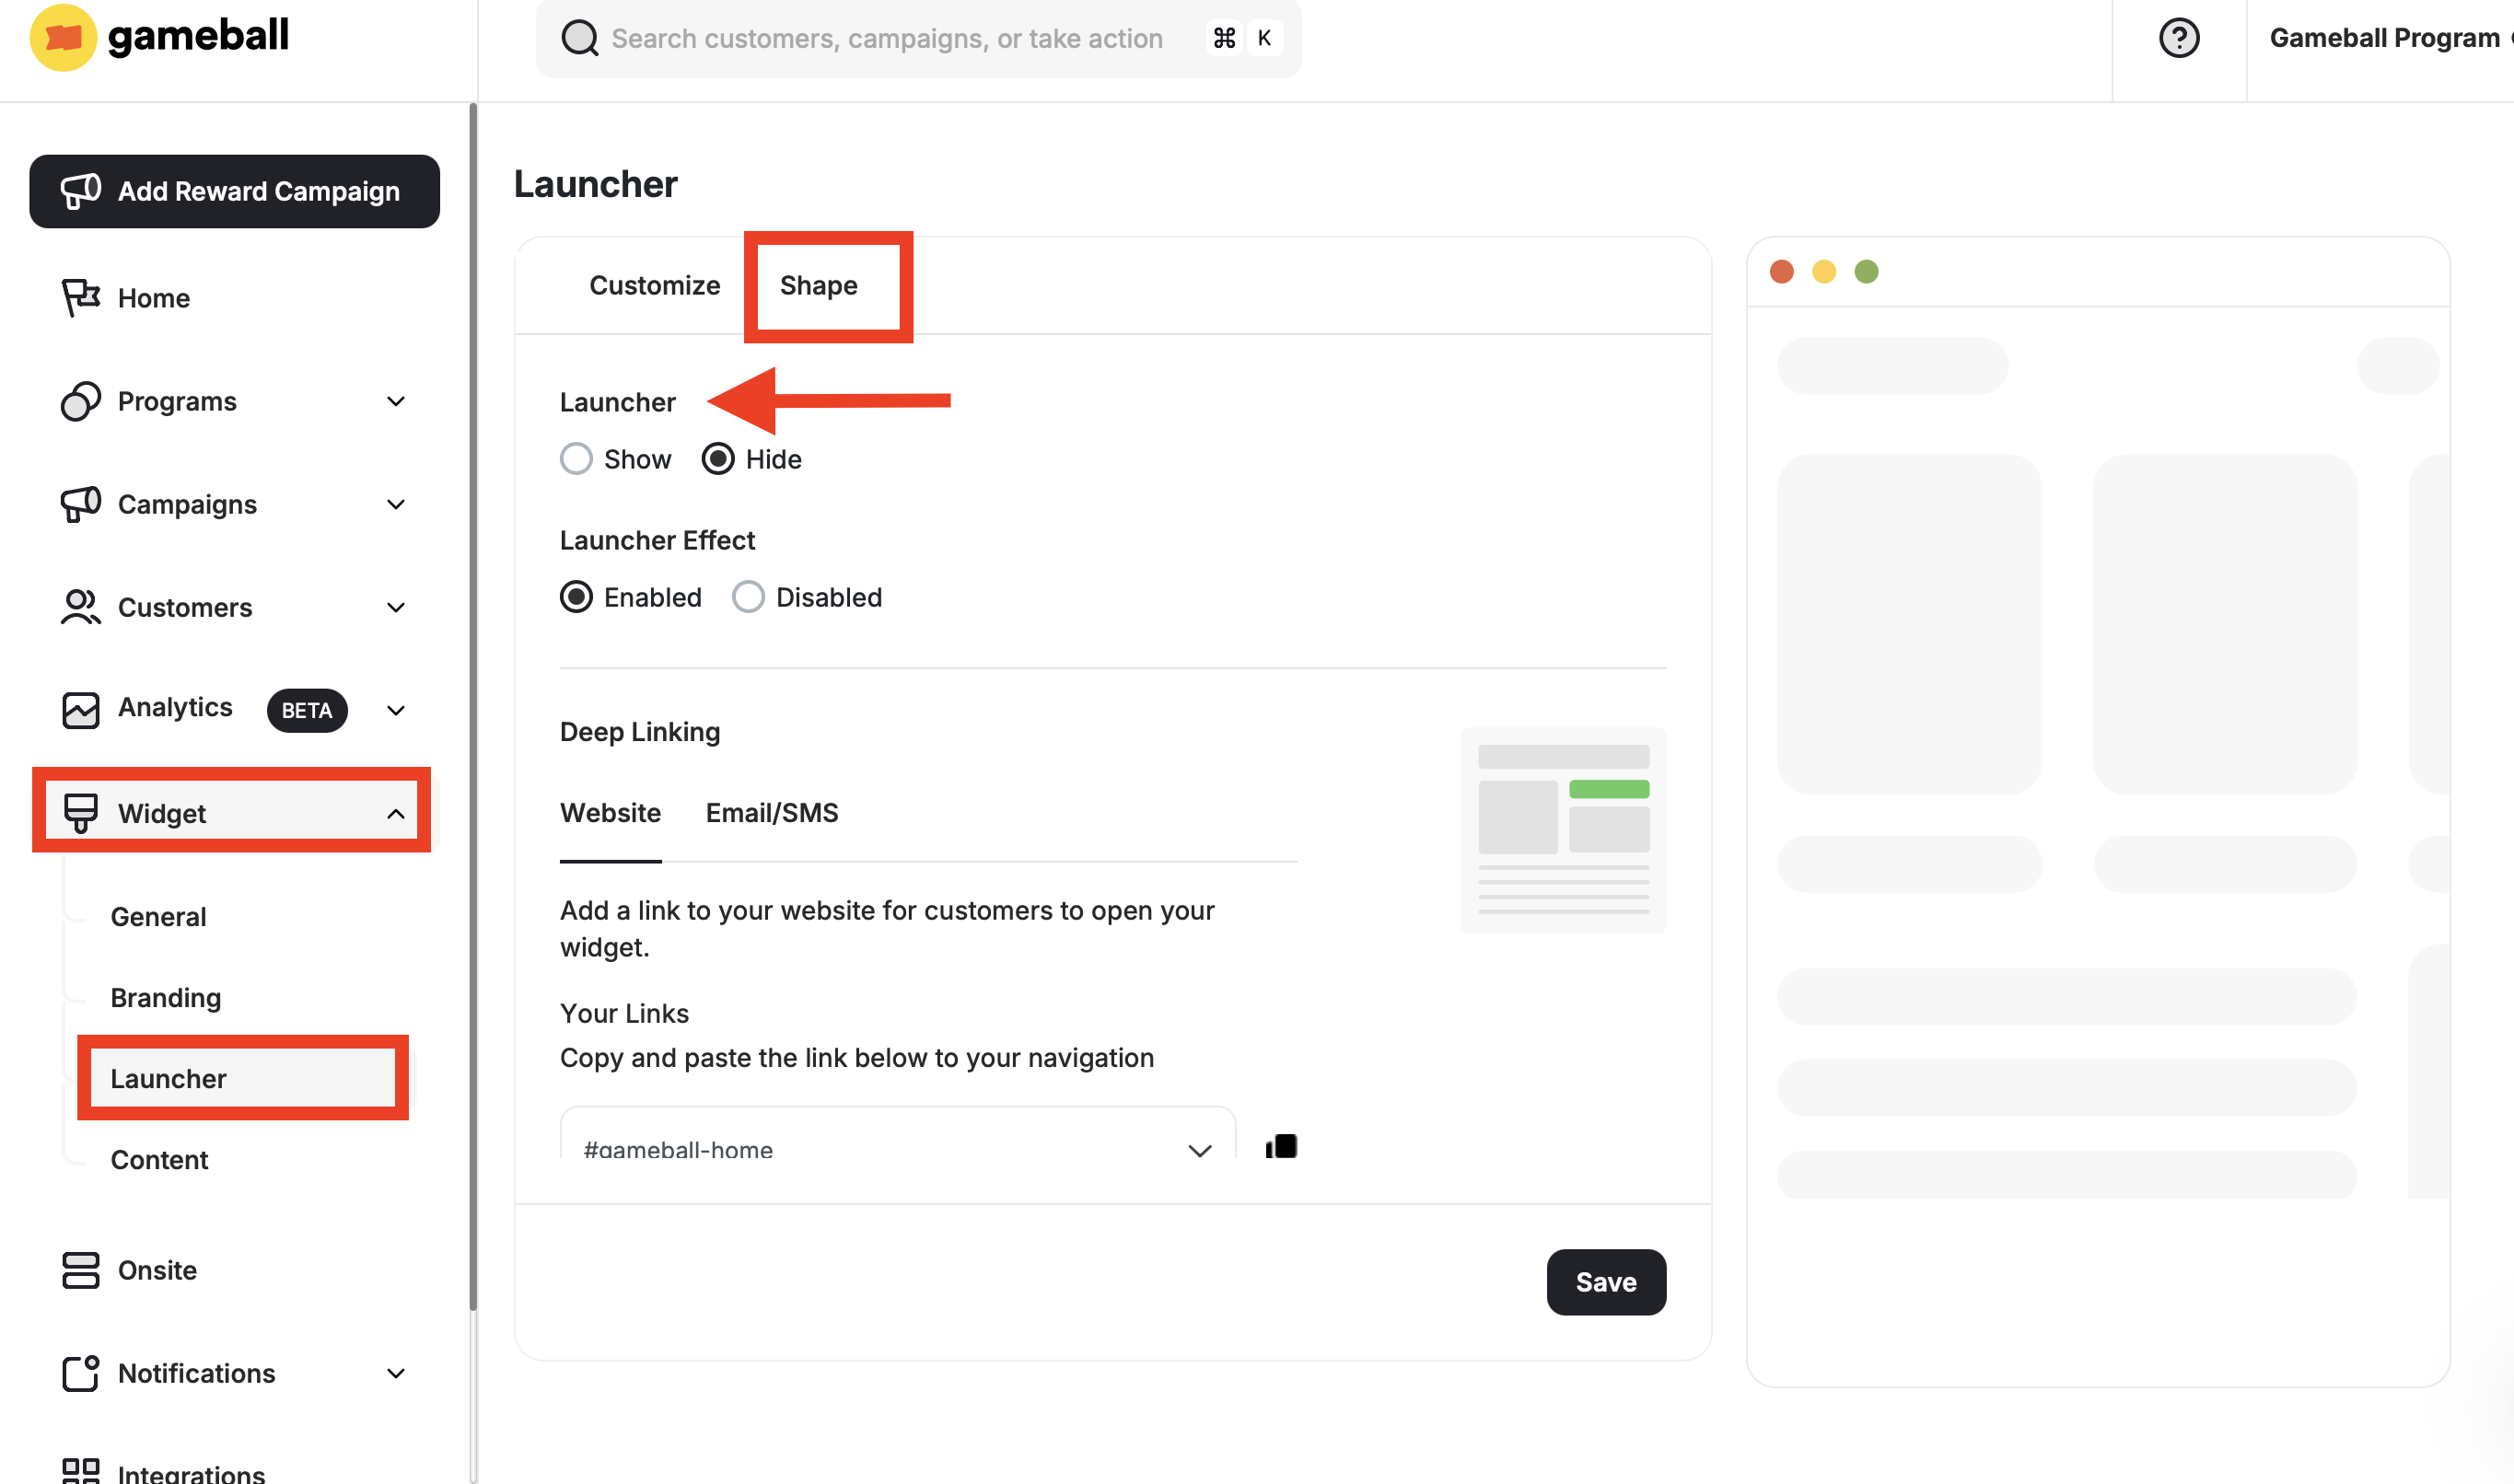Click the Analytics chart icon

tap(80, 709)
